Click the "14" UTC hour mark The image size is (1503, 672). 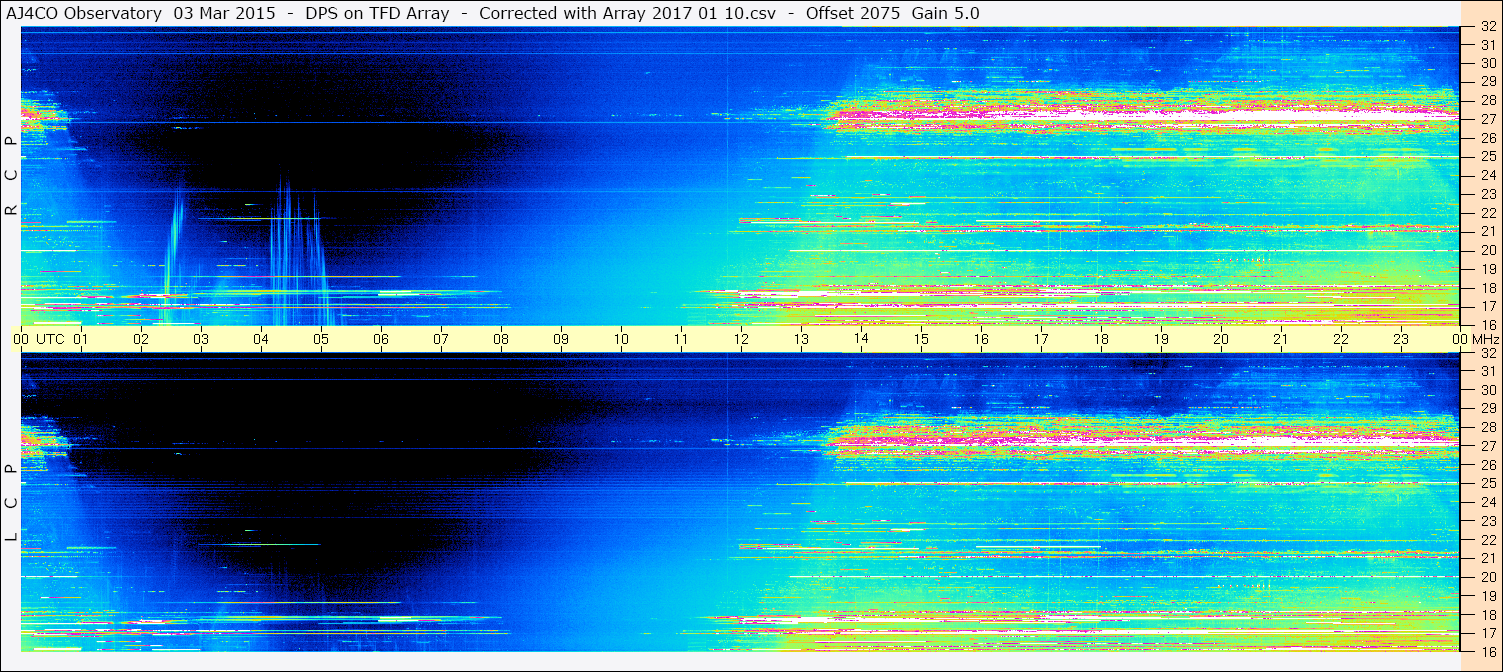861,339
